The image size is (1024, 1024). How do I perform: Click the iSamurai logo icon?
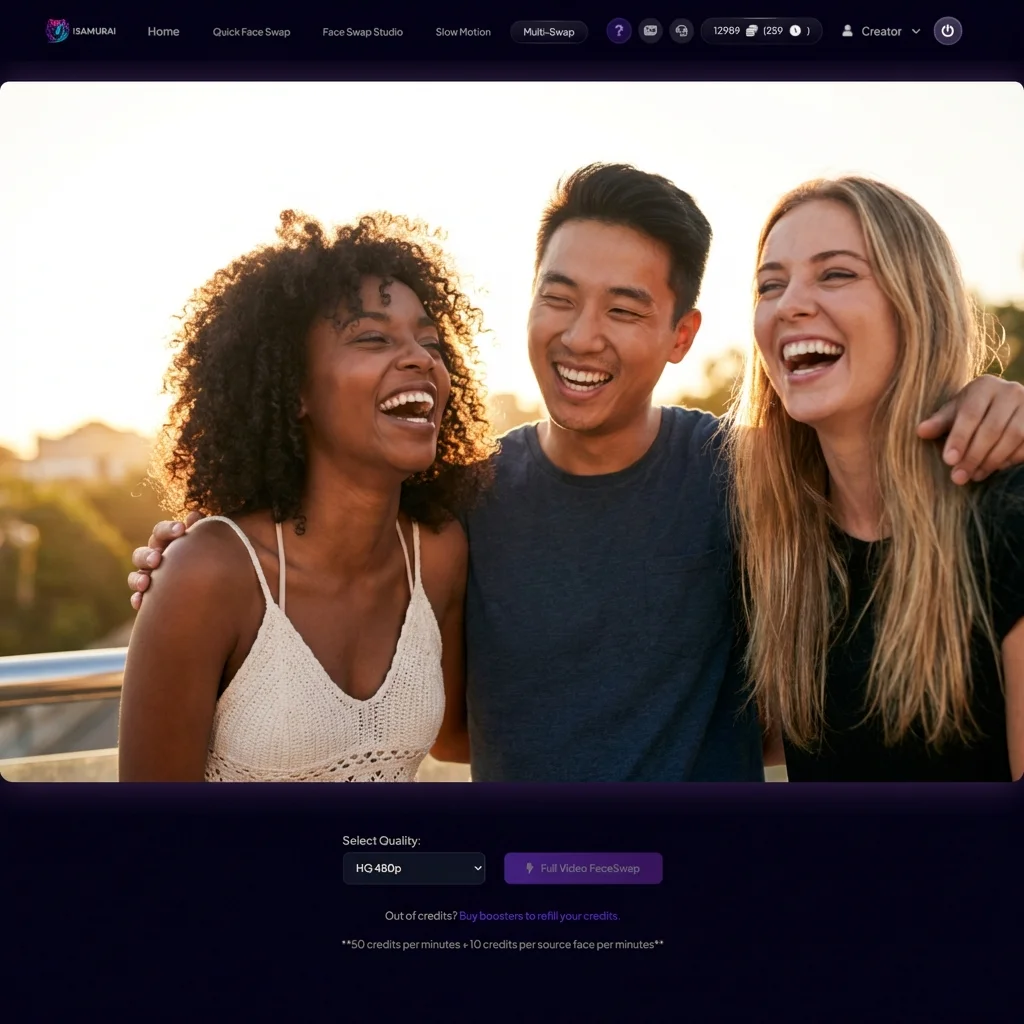click(x=57, y=31)
